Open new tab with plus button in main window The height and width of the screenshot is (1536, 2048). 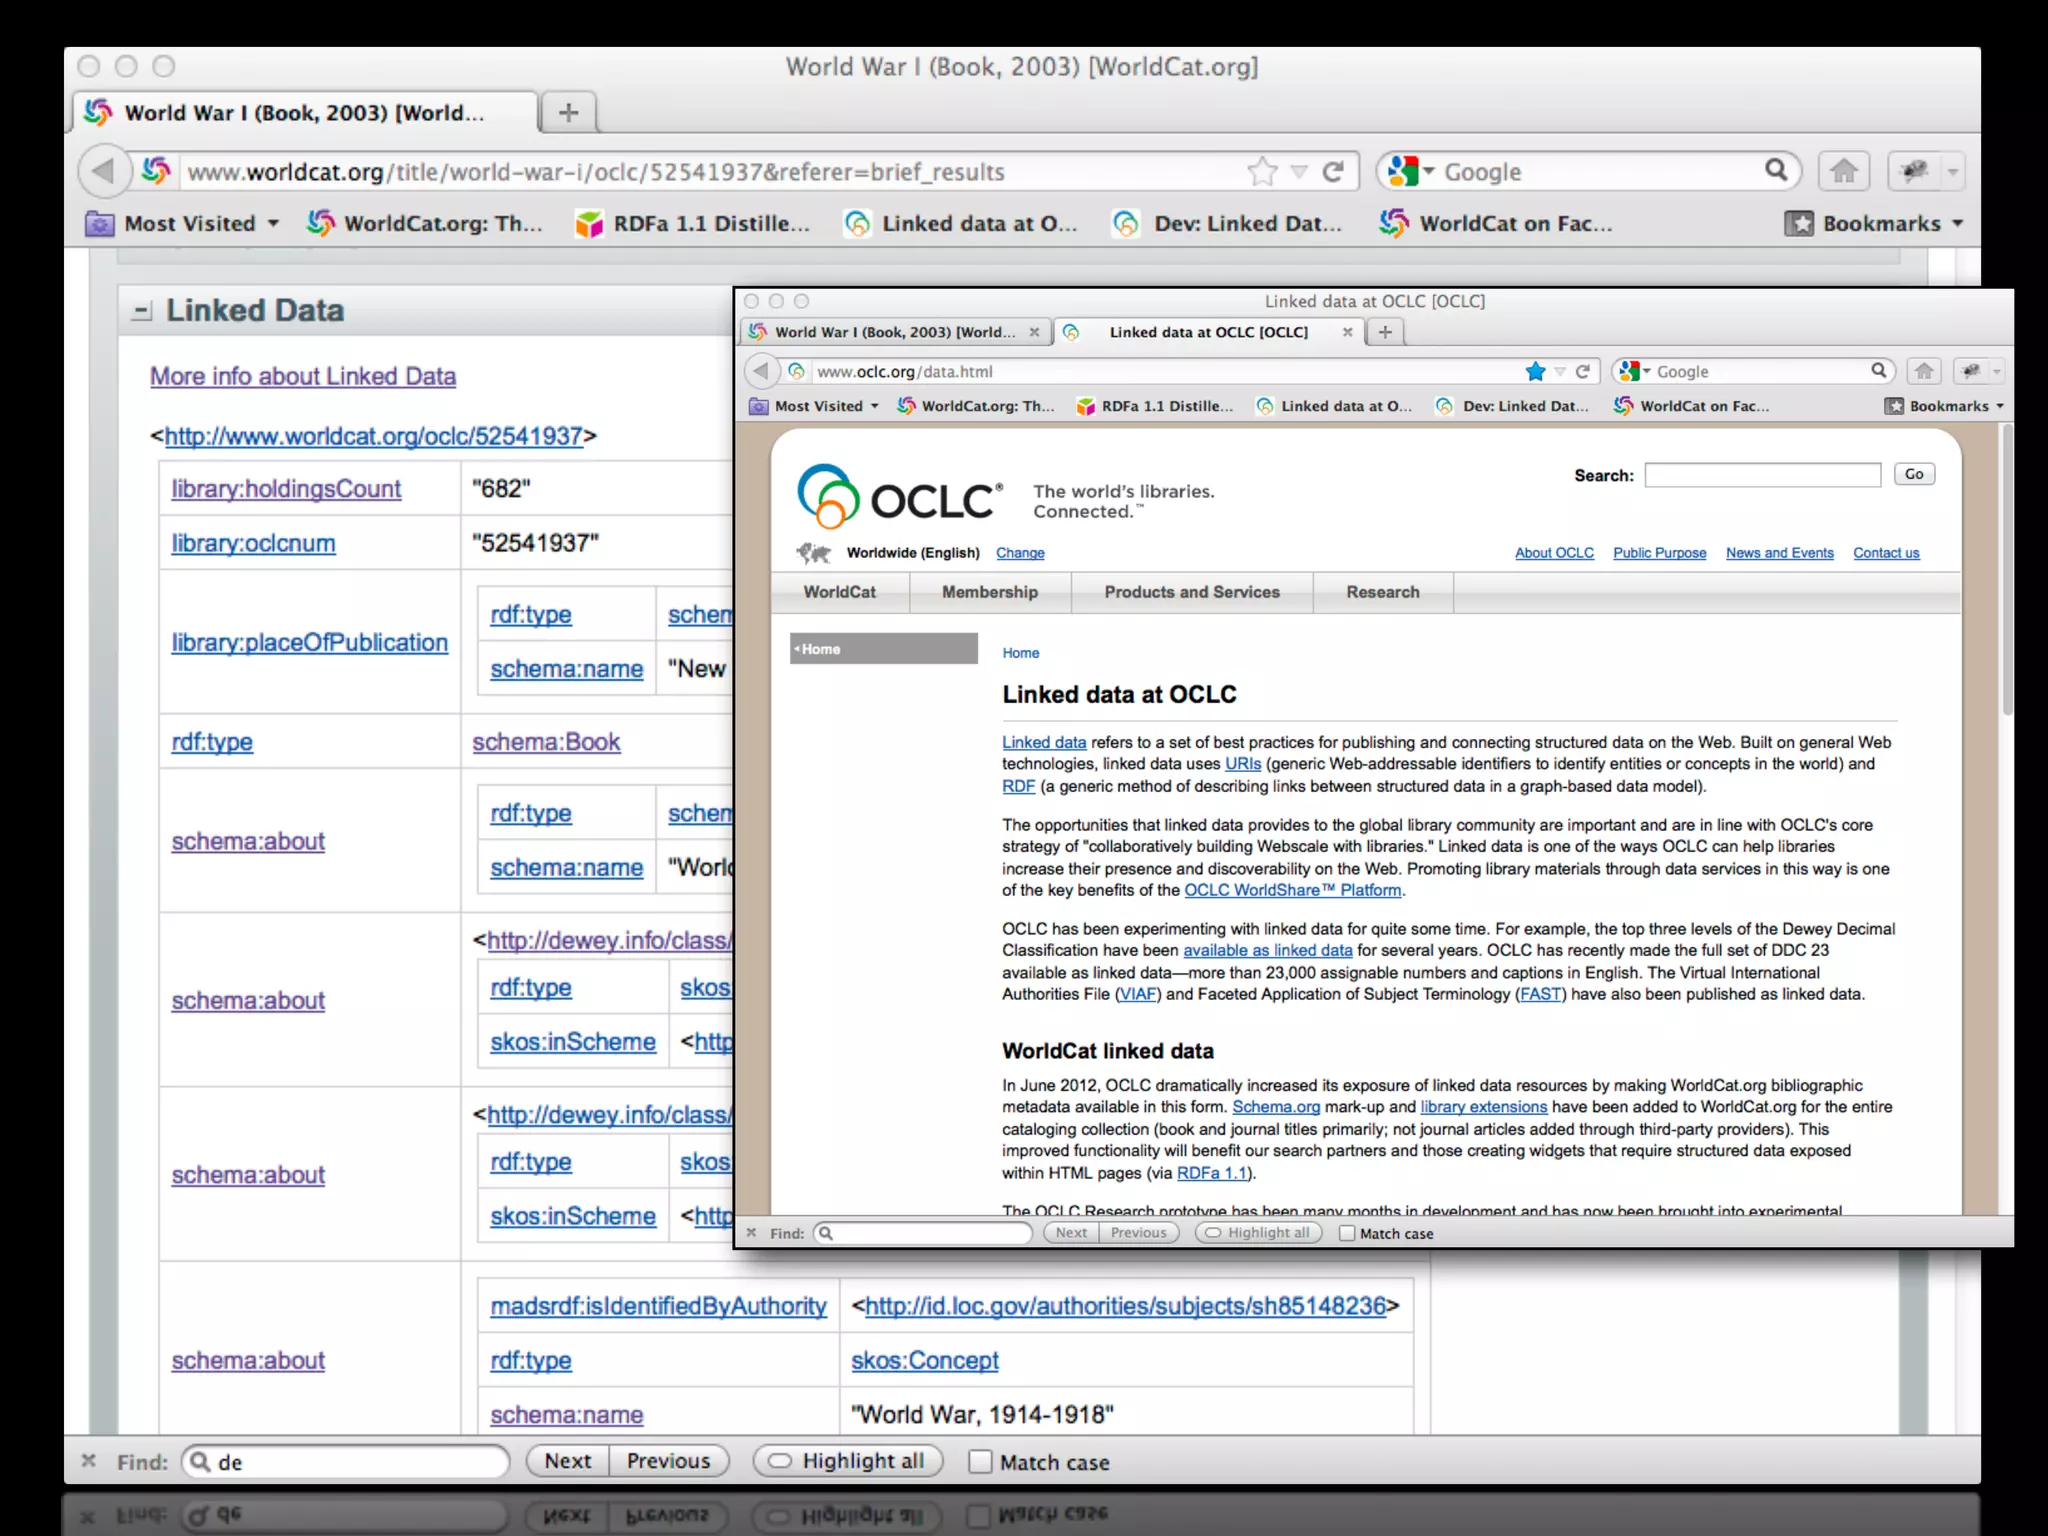click(568, 113)
